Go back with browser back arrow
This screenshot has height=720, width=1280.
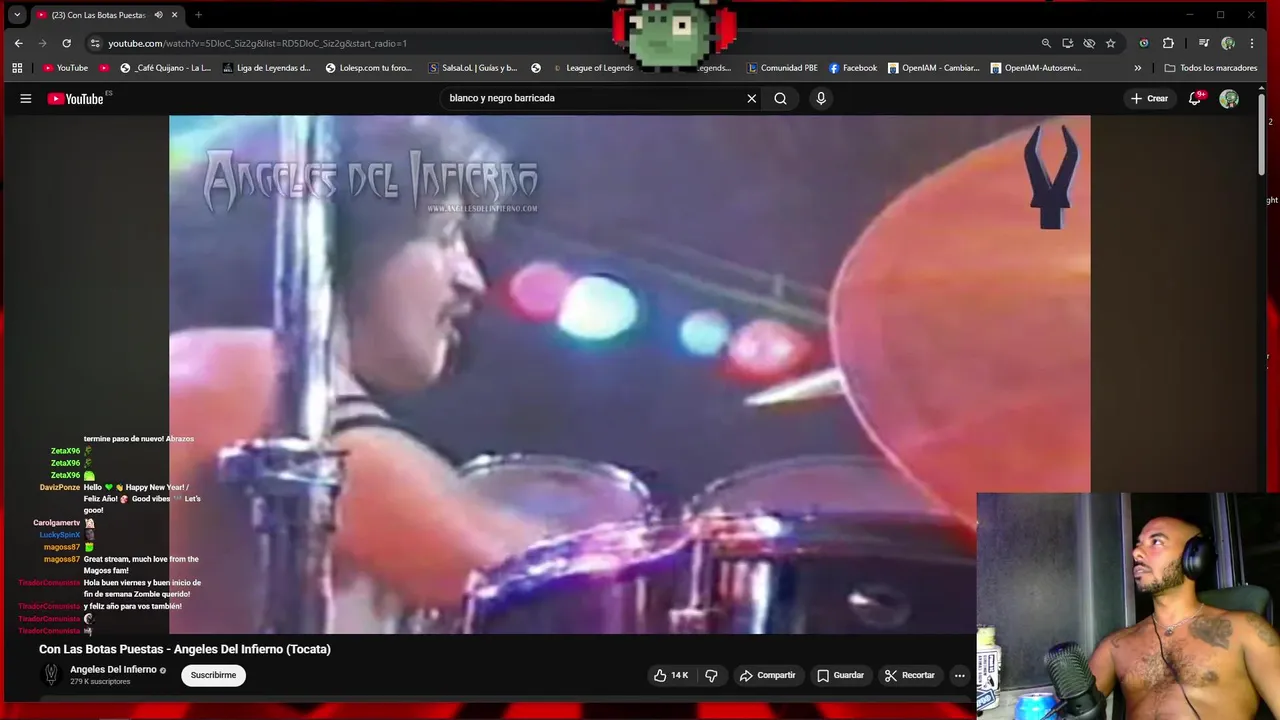tap(18, 43)
